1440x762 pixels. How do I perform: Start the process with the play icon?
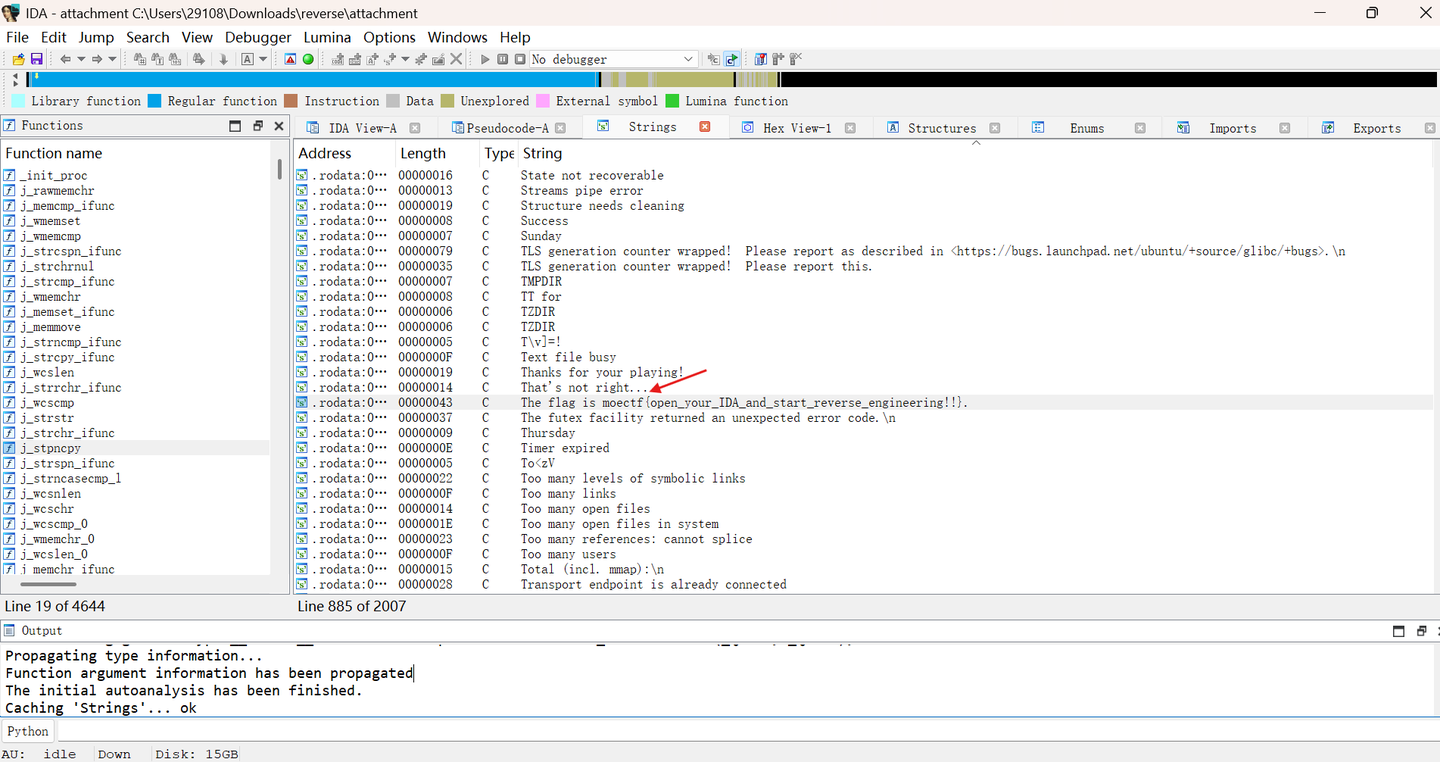(x=485, y=59)
